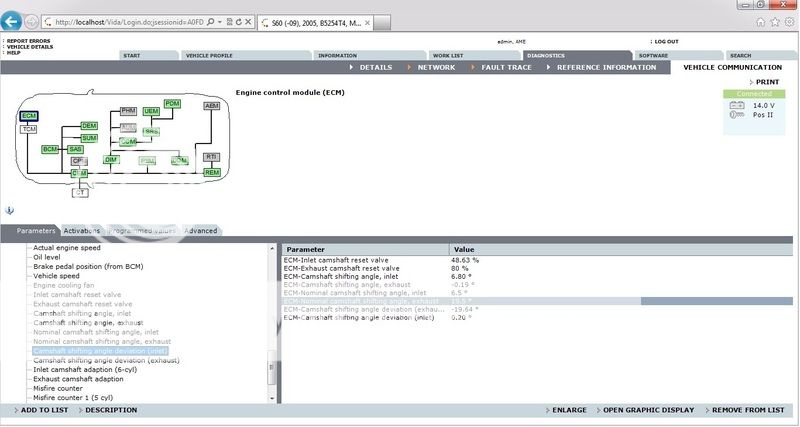Open the Vehicle Profile tab
Viewport: 800px width, 427px height.
click(209, 55)
